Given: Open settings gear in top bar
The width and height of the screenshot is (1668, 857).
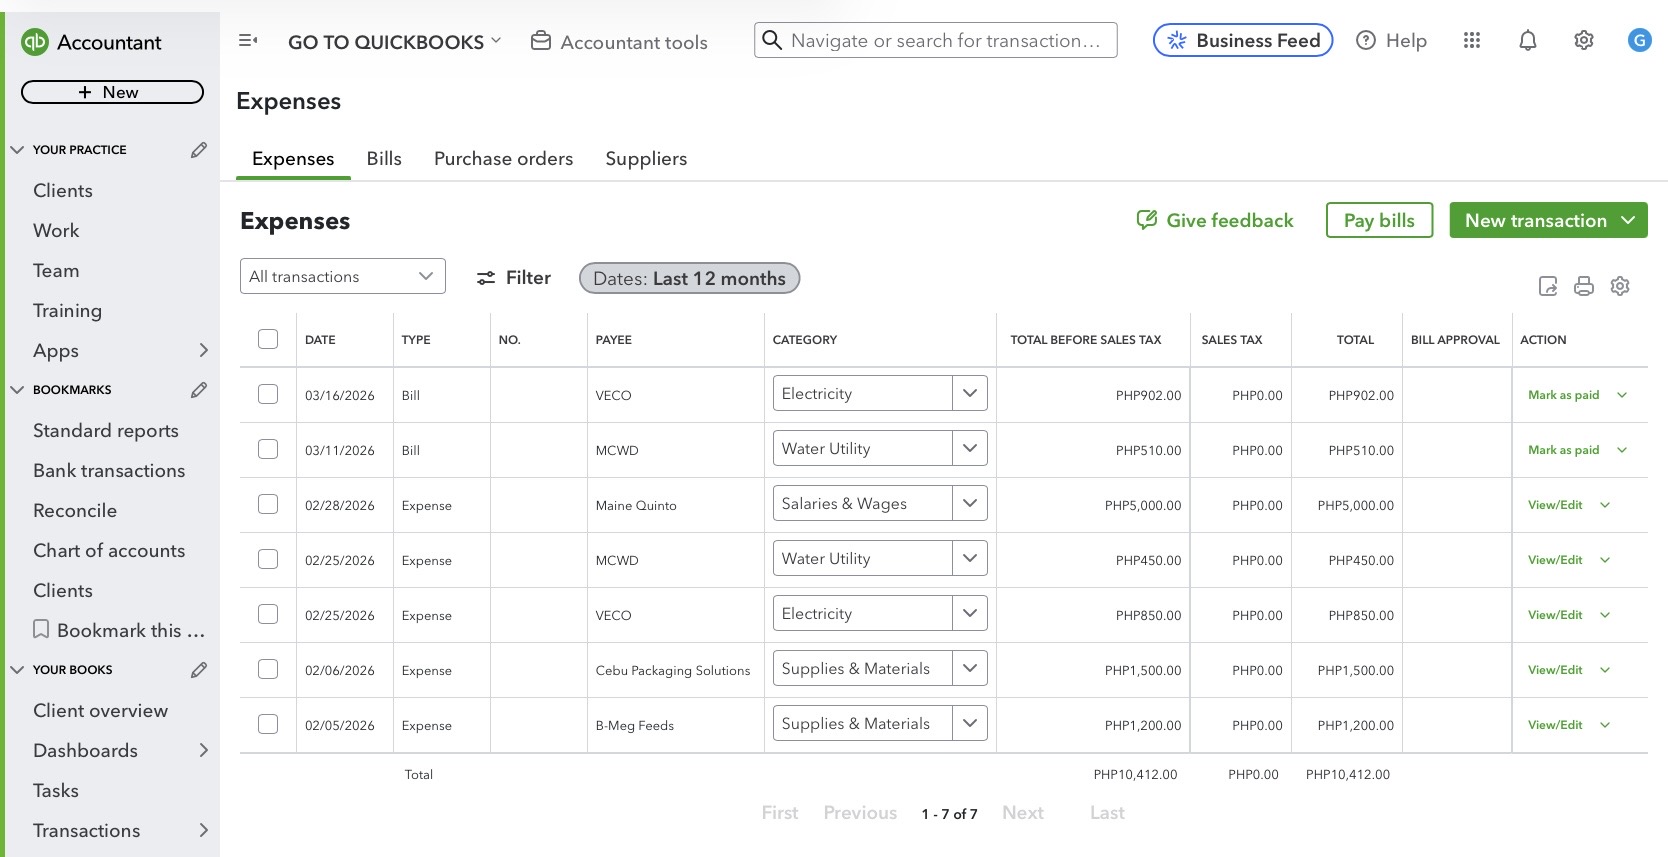Looking at the screenshot, I should 1584,41.
